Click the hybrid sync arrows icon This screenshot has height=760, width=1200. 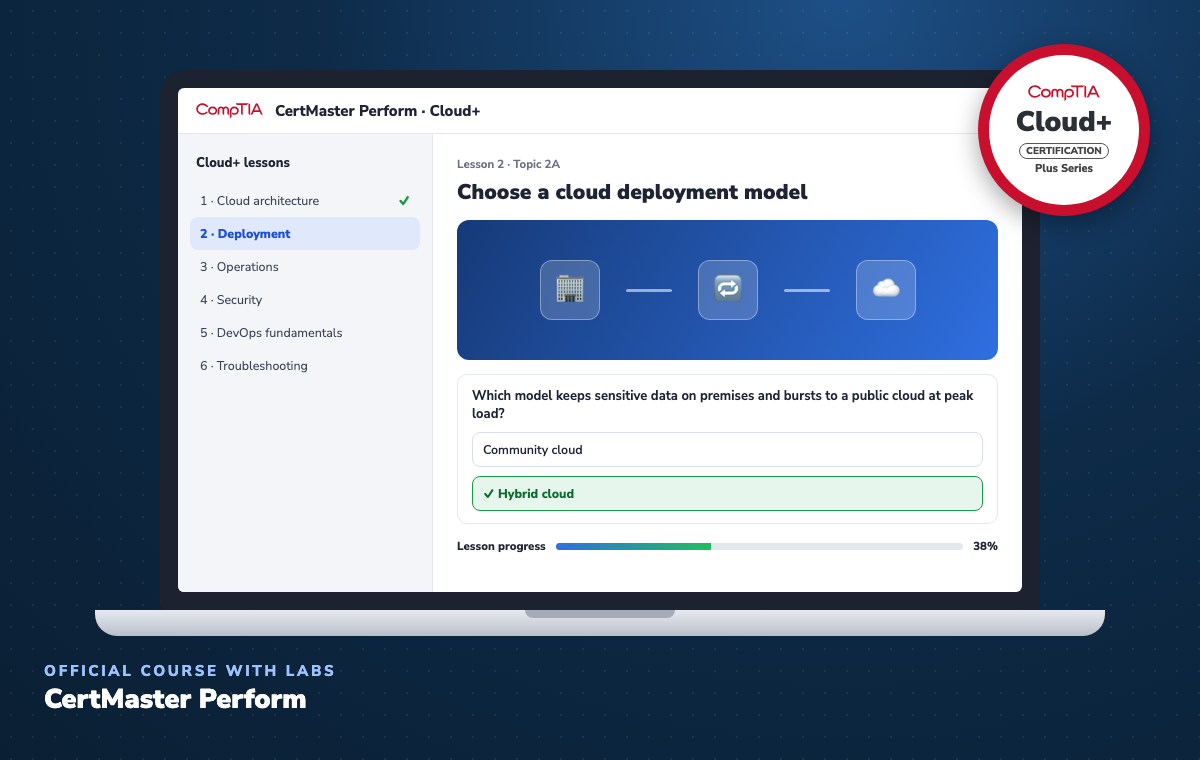[728, 290]
